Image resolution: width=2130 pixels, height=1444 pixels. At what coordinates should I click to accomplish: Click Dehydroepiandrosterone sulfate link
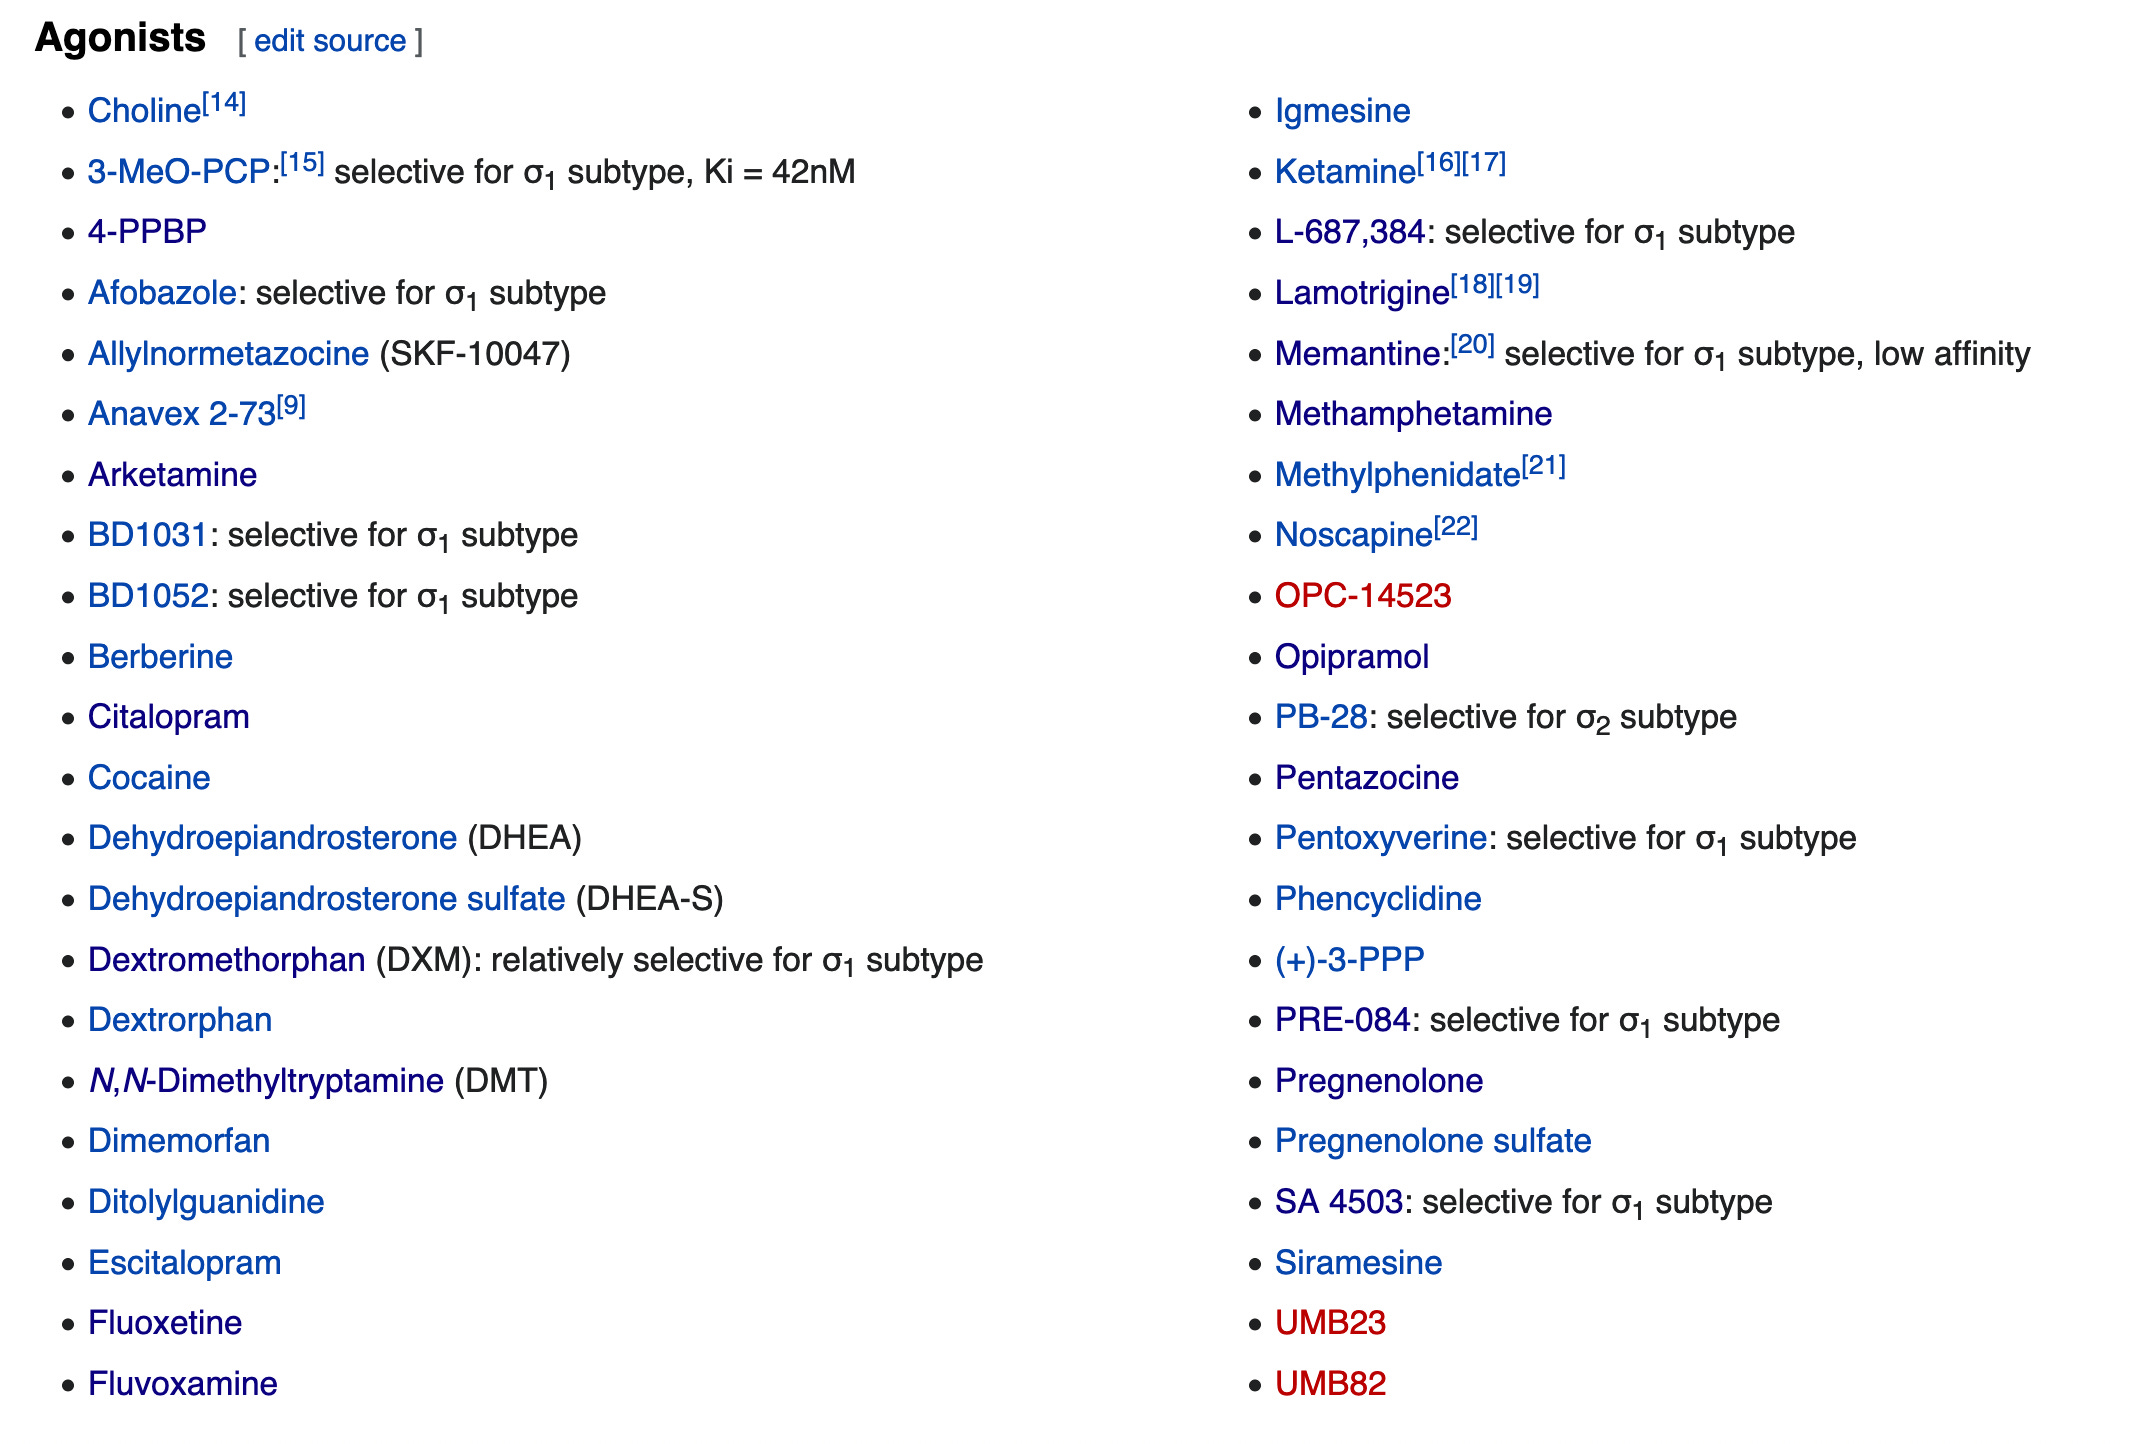click(x=326, y=899)
